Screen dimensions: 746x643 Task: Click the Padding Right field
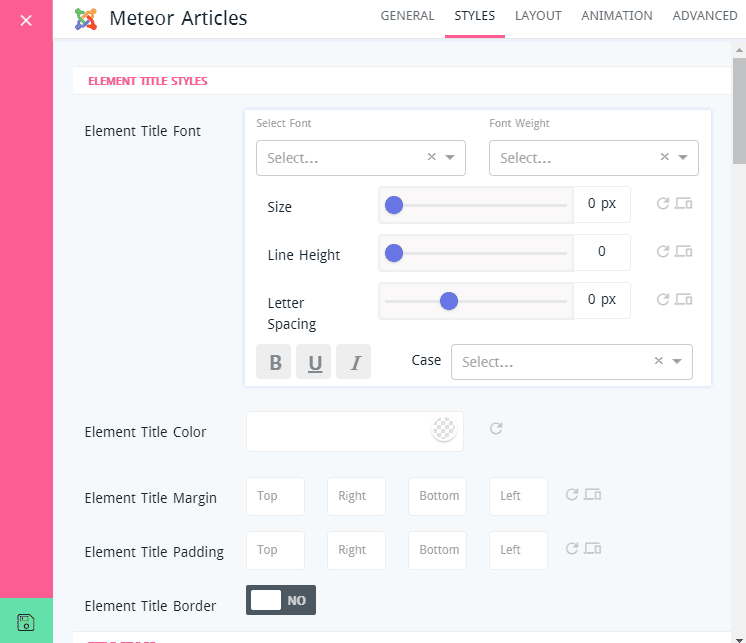click(x=356, y=550)
